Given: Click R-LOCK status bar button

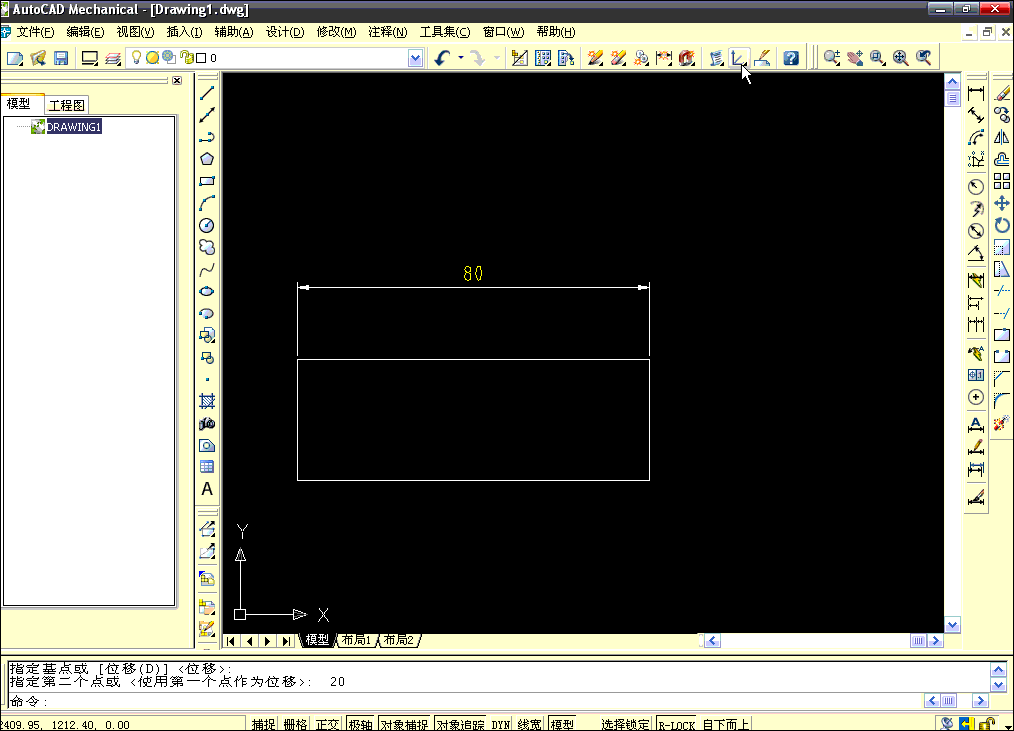Looking at the screenshot, I should [x=676, y=725].
